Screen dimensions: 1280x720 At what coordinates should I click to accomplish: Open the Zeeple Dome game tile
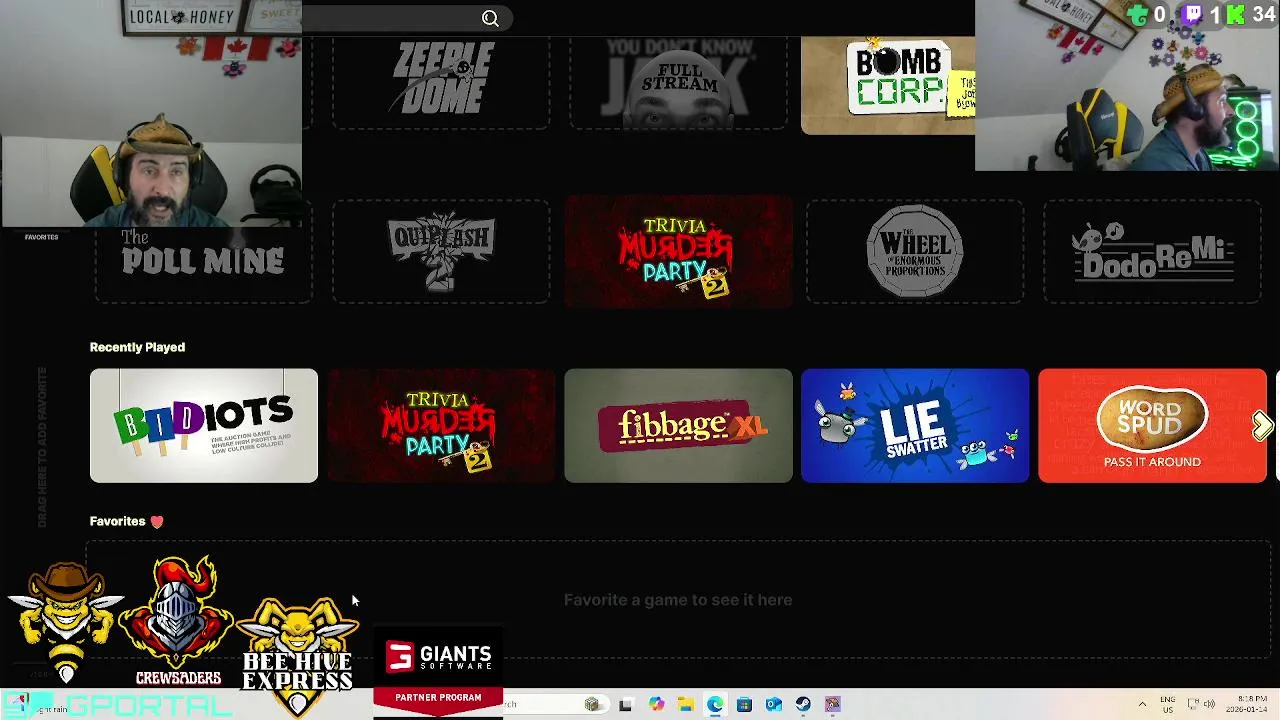pyautogui.click(x=441, y=82)
